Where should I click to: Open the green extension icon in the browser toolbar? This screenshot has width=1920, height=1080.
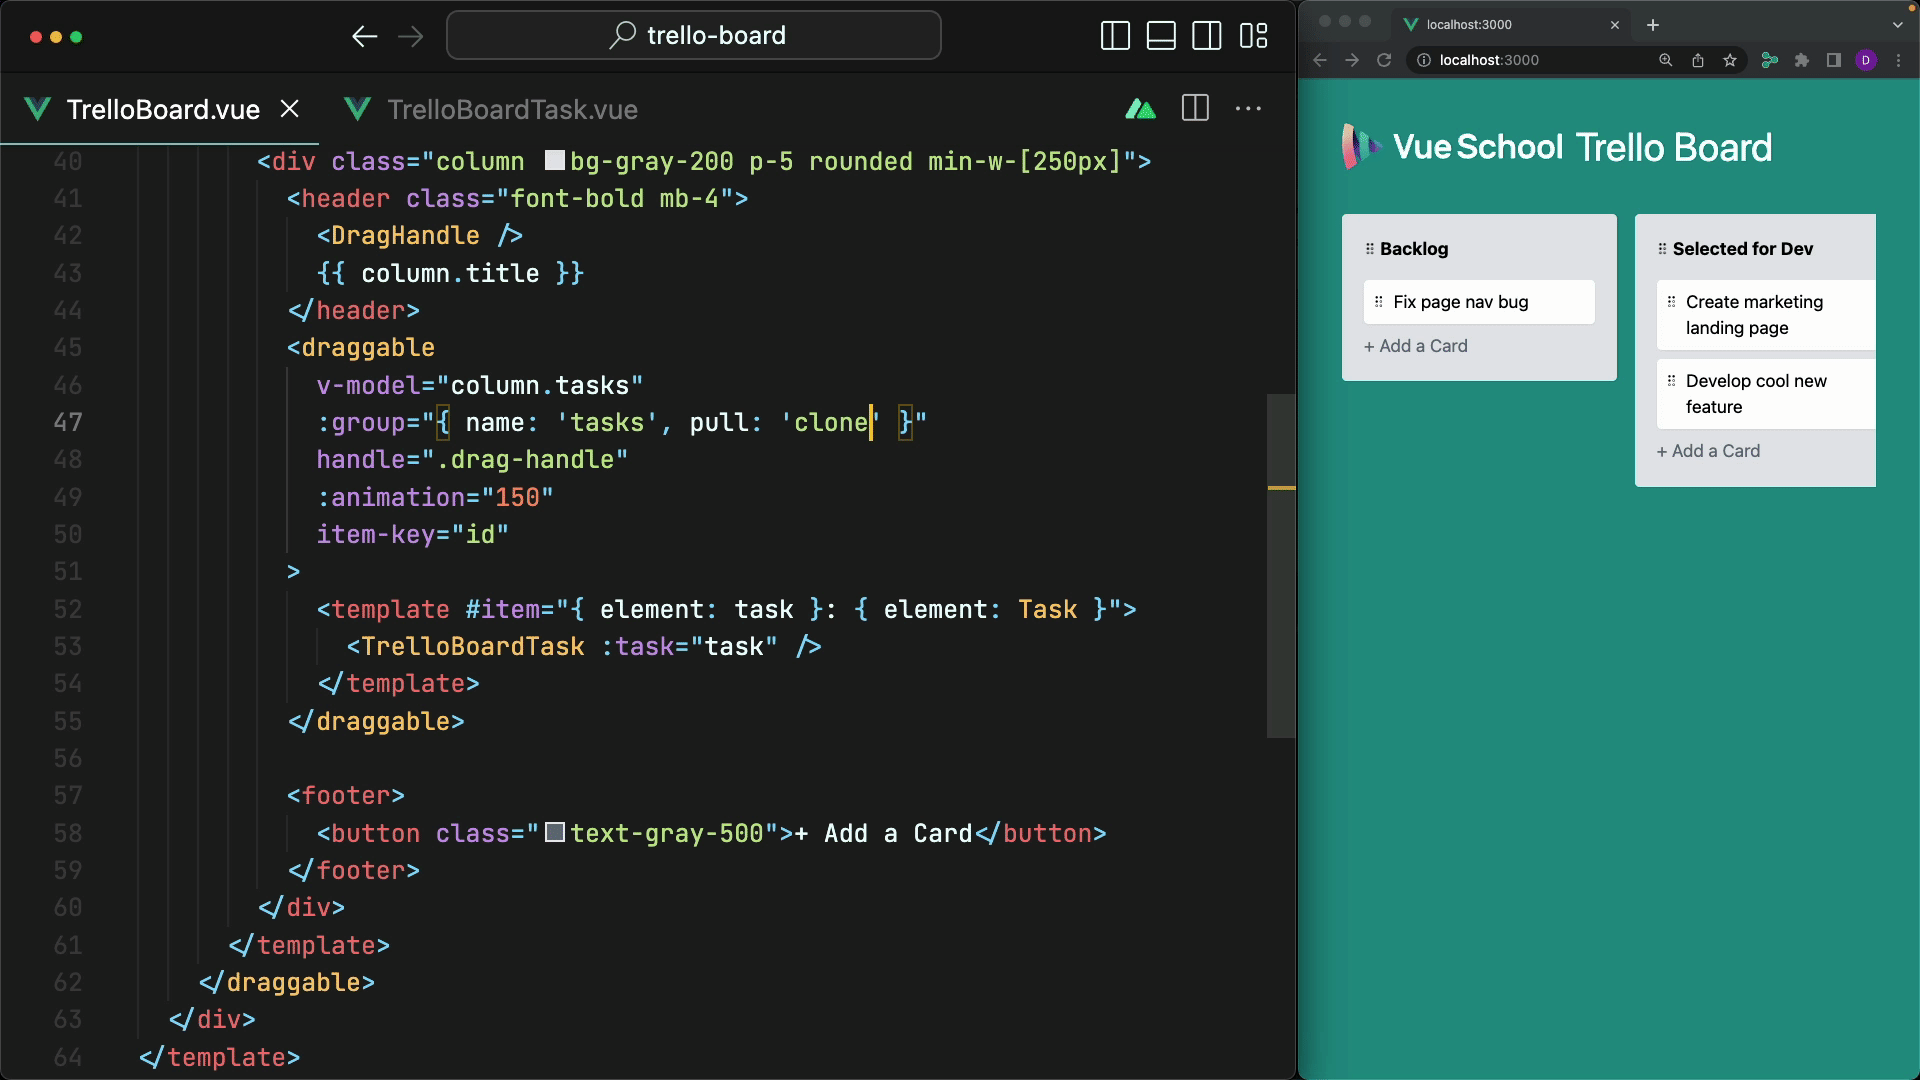pyautogui.click(x=1770, y=60)
